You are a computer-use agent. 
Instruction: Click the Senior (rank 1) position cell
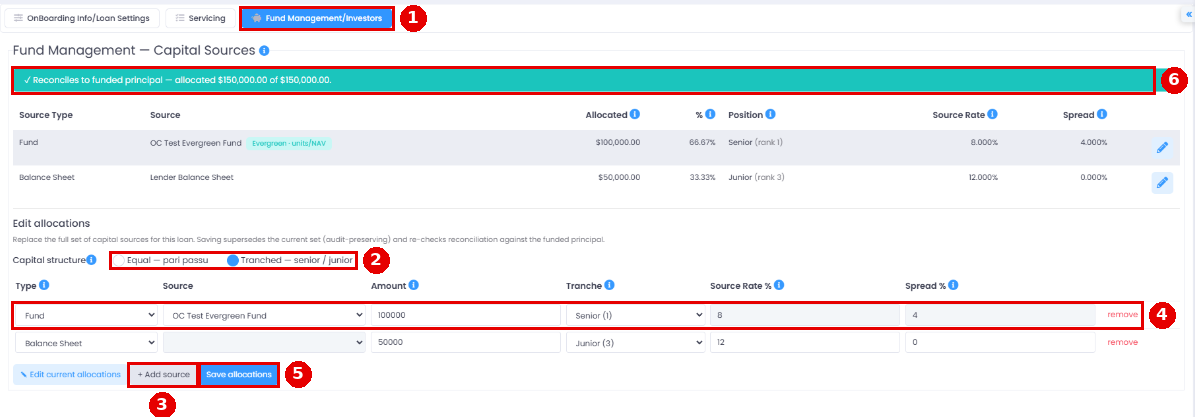point(755,143)
